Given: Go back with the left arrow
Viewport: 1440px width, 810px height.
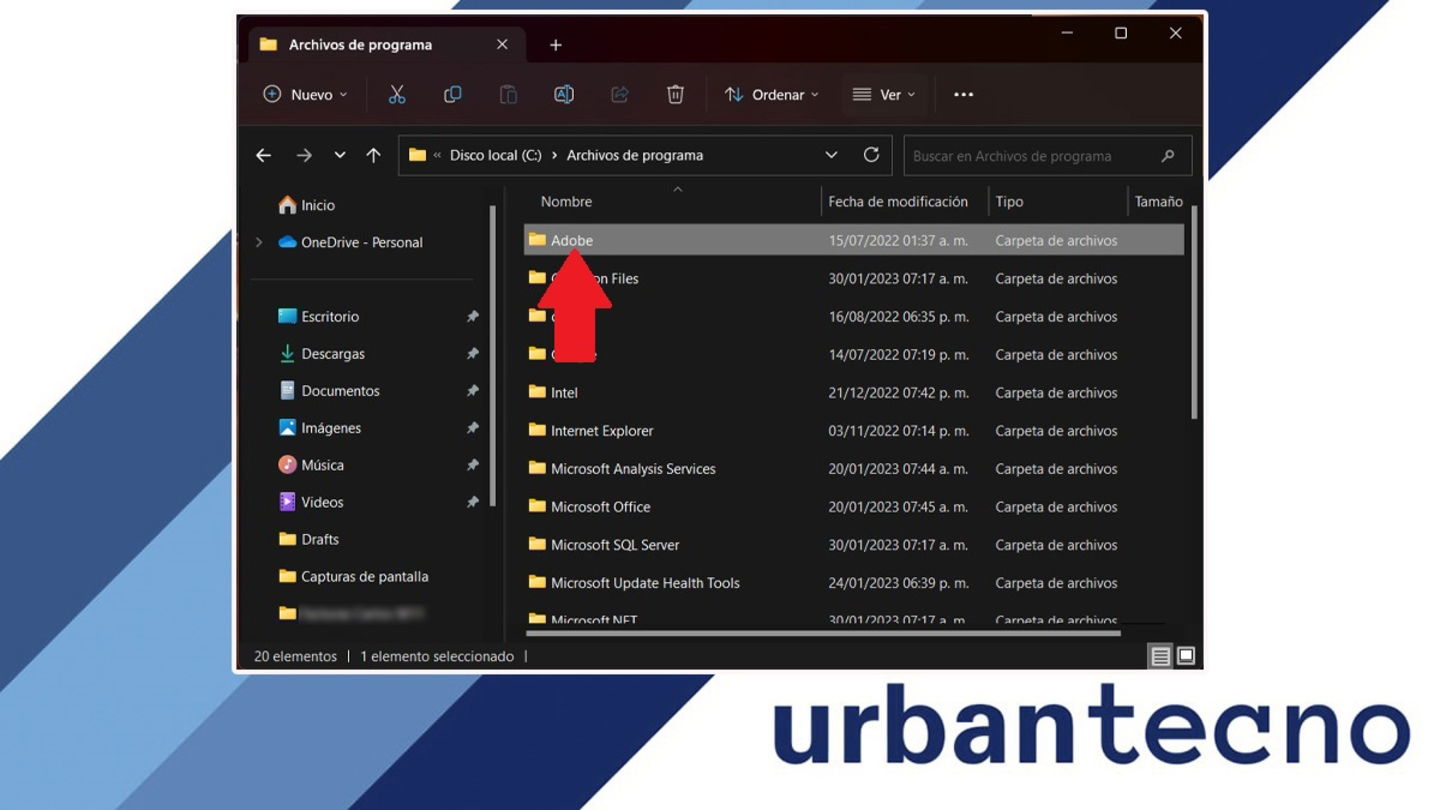Looking at the screenshot, I should tap(263, 155).
